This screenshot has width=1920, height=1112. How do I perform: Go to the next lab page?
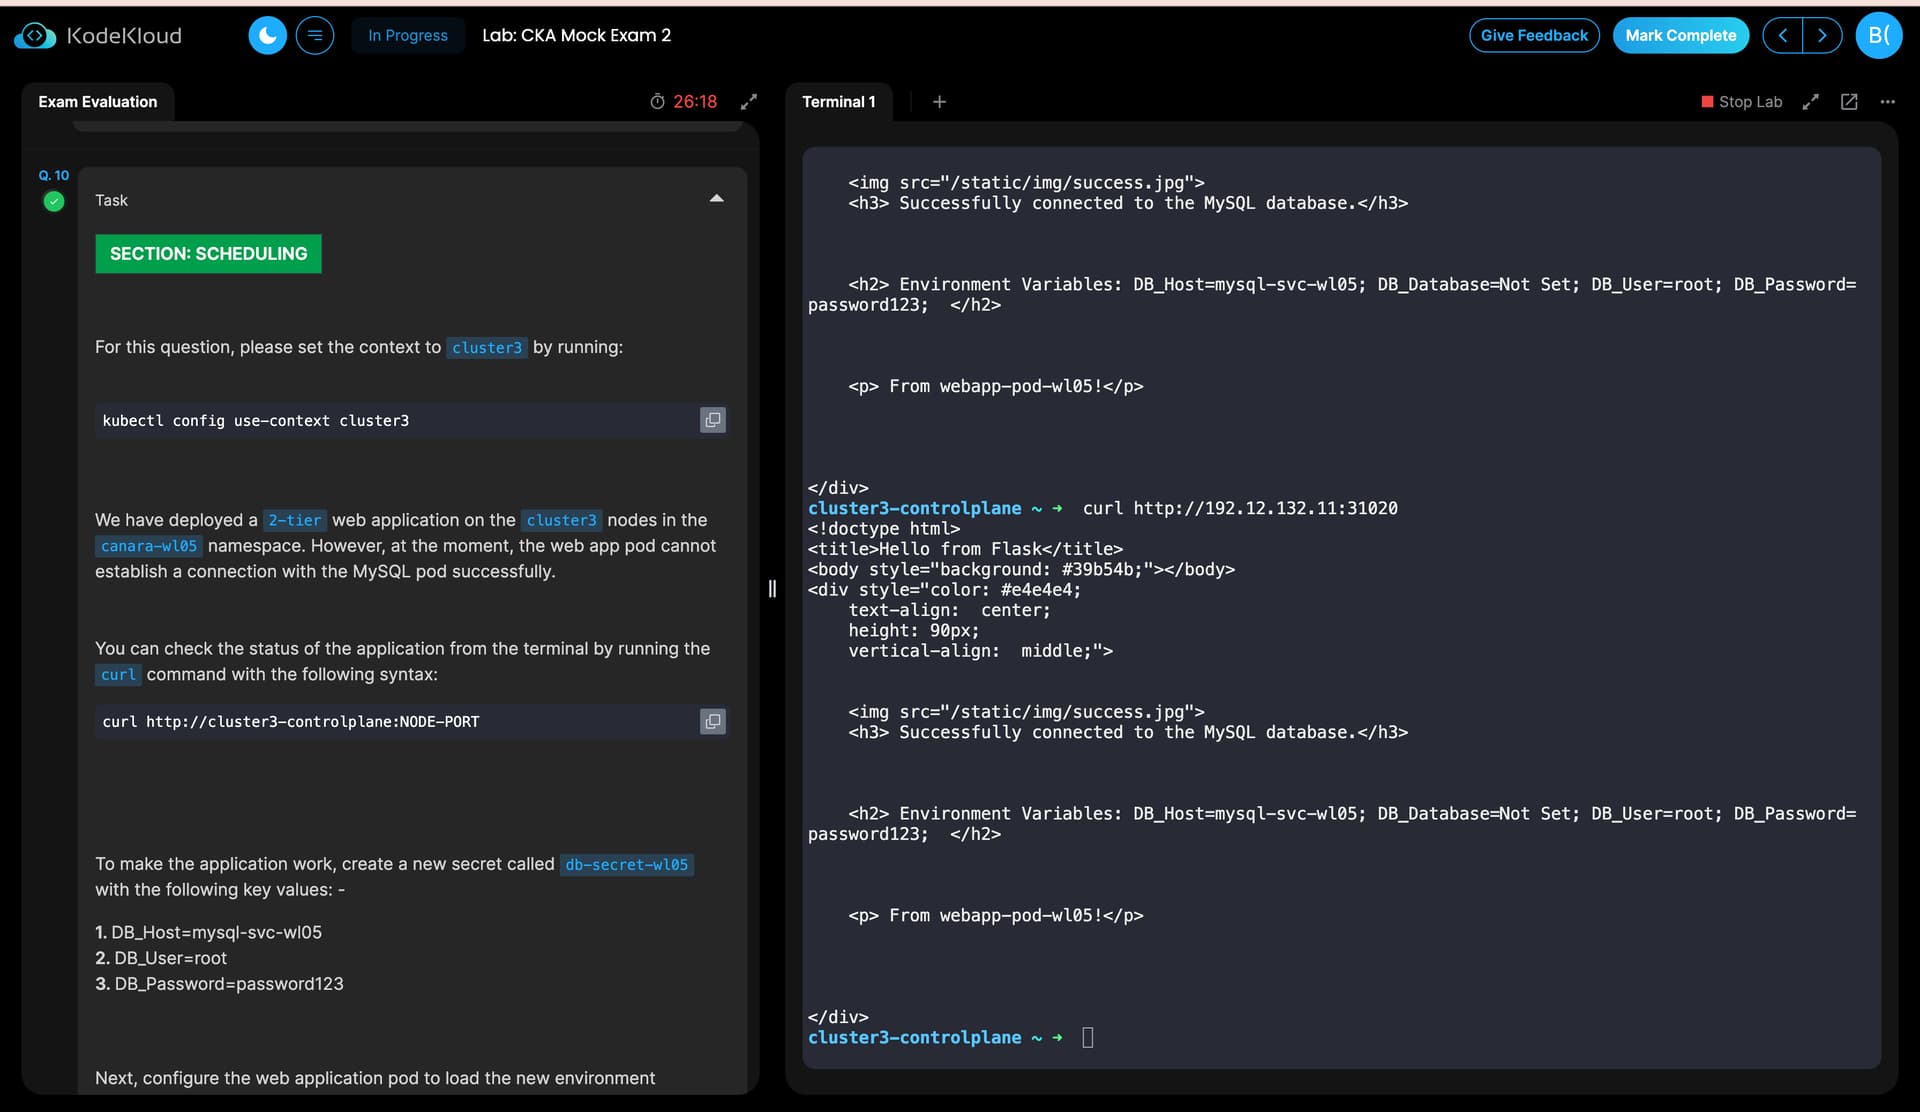[x=1822, y=36]
